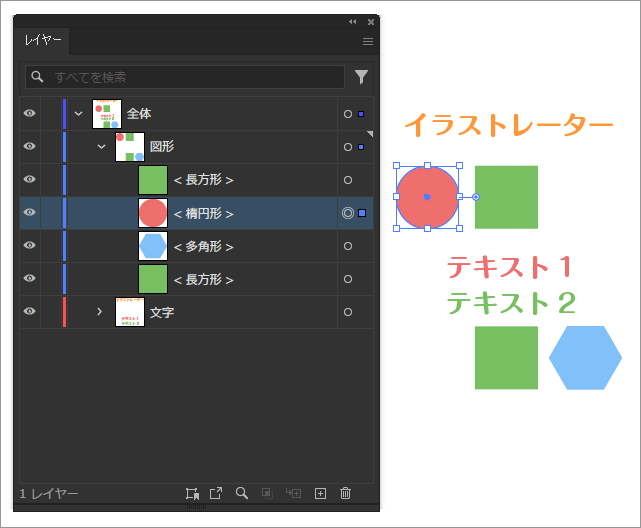Select the <多角形> row label
The image size is (641, 528).
pos(204,246)
